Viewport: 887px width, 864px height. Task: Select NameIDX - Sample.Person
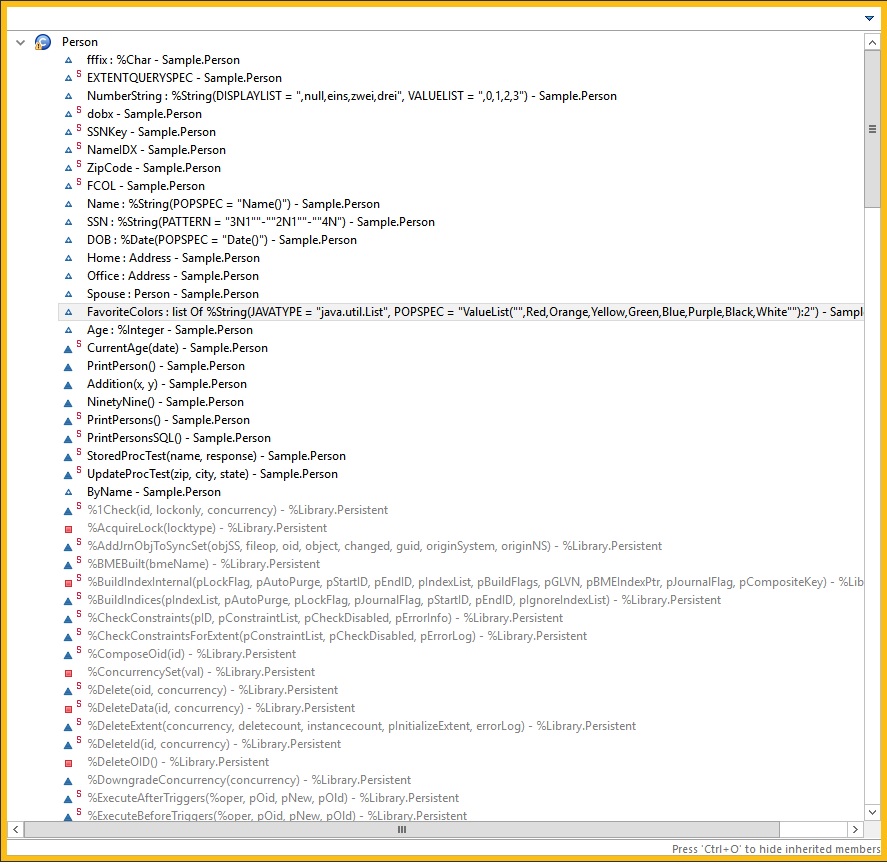(156, 150)
